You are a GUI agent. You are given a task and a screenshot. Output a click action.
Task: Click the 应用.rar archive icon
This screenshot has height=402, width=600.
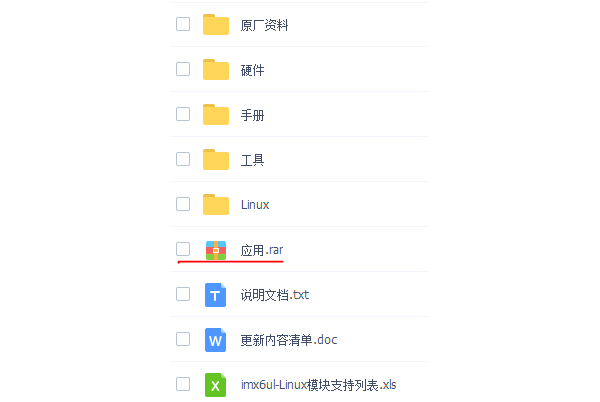[x=216, y=249]
